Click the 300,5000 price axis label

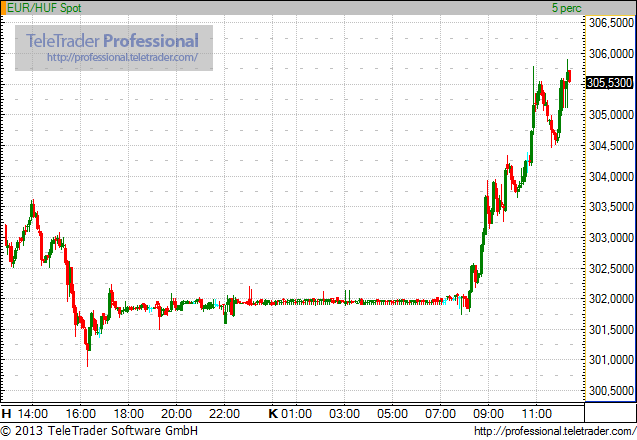pos(611,391)
